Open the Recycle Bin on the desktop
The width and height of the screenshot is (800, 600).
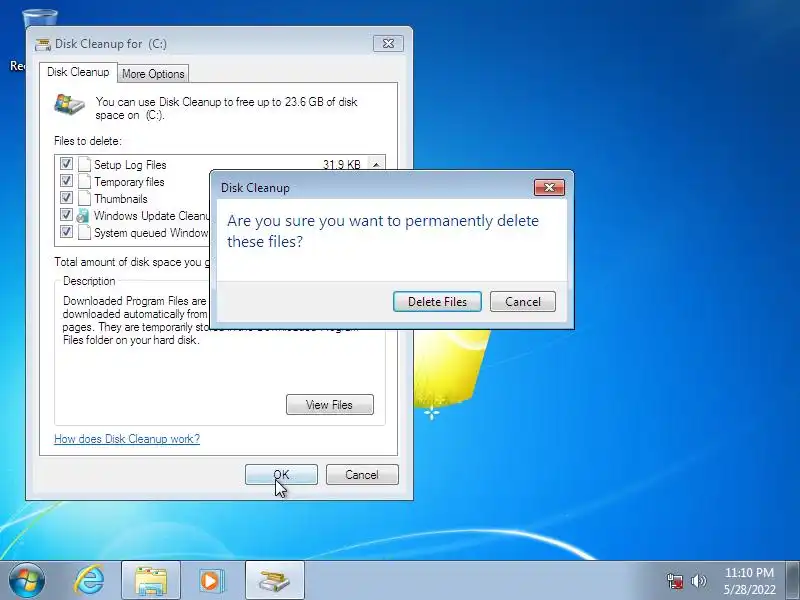point(40,18)
